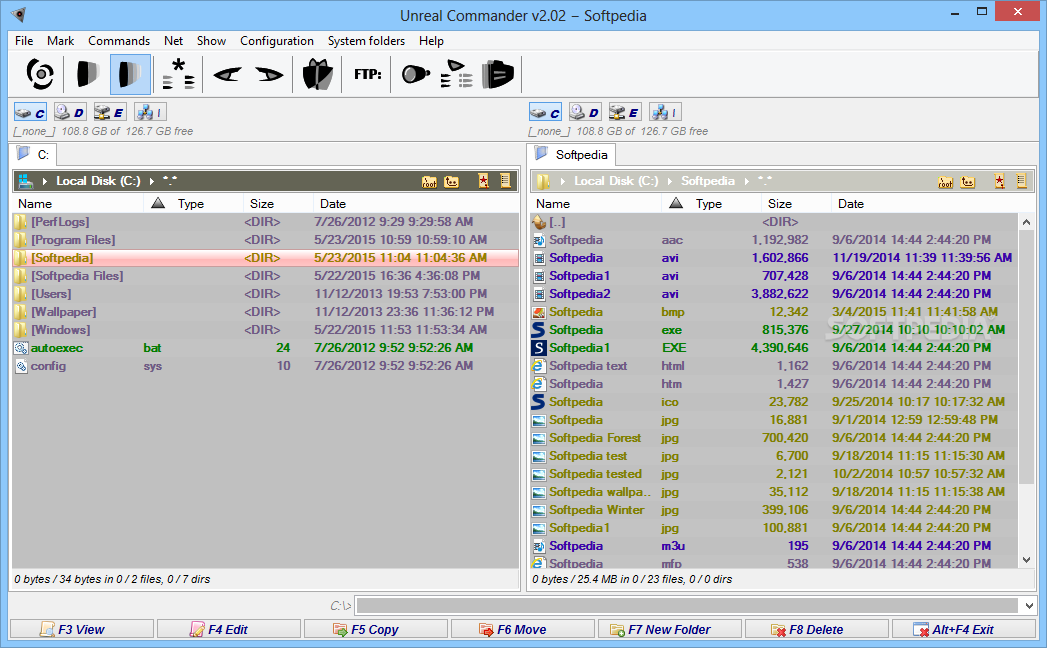Select the [..] parent directory entry
Screen dimensions: 1047x648
click(775, 222)
